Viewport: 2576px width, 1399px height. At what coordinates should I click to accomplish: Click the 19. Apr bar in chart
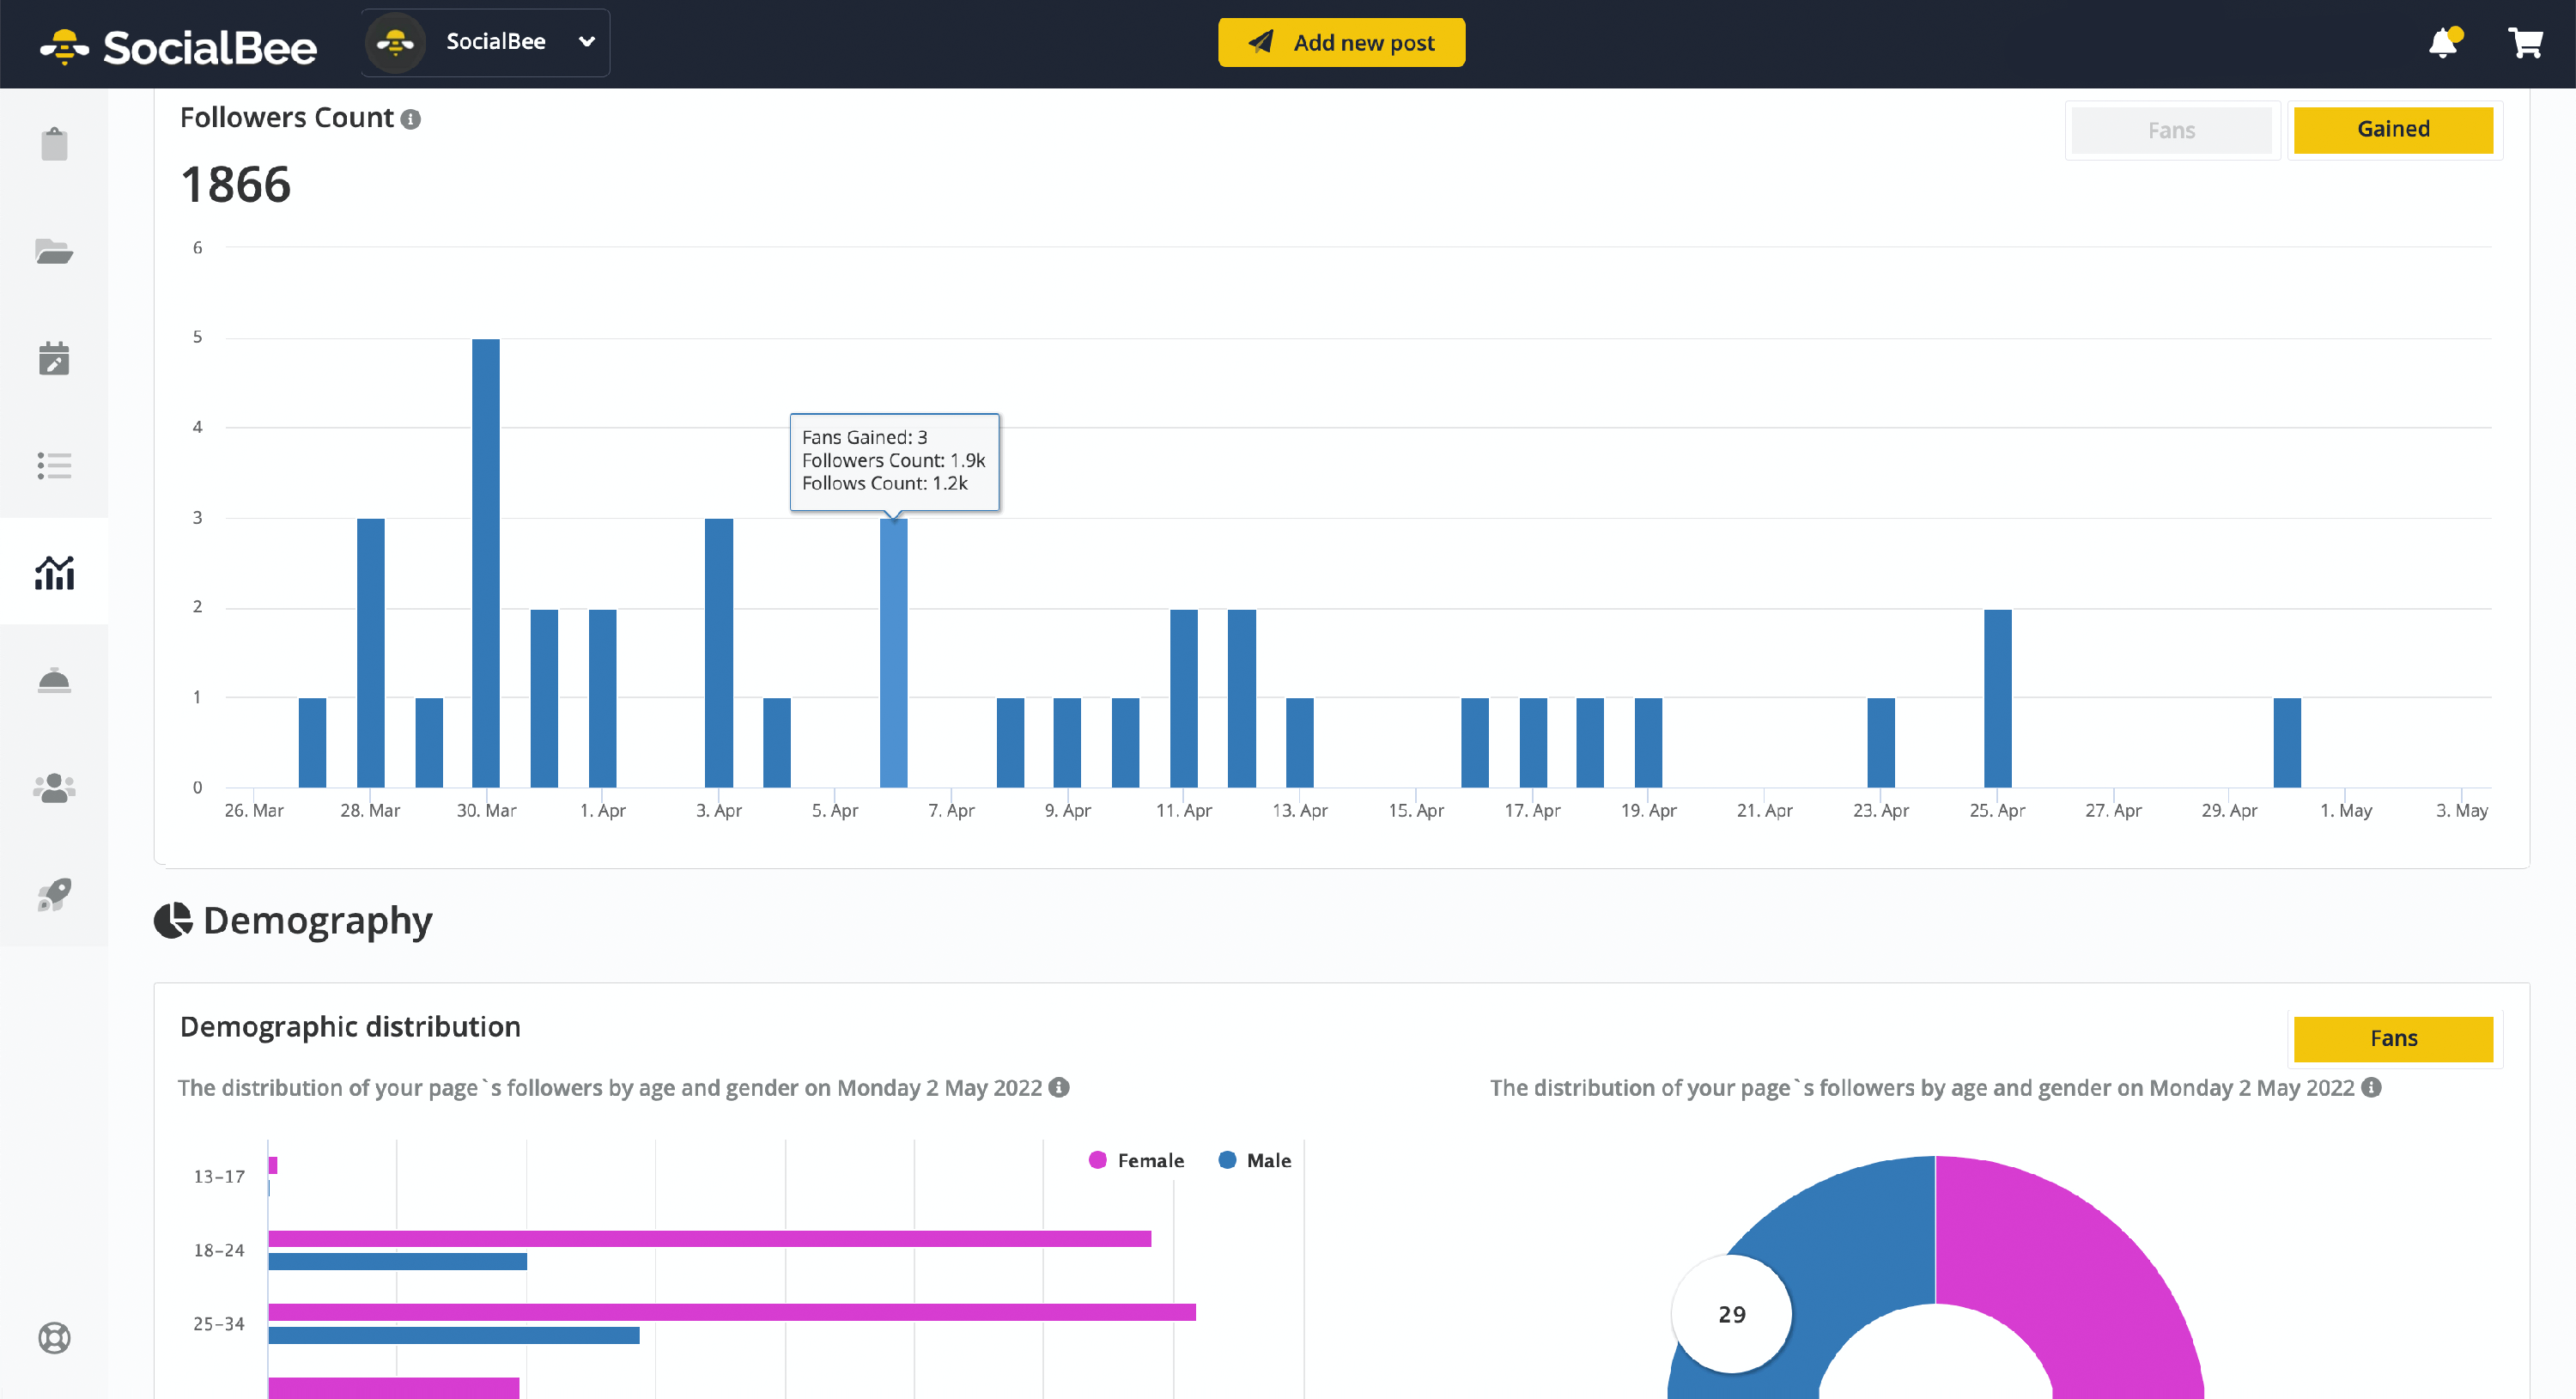1649,743
